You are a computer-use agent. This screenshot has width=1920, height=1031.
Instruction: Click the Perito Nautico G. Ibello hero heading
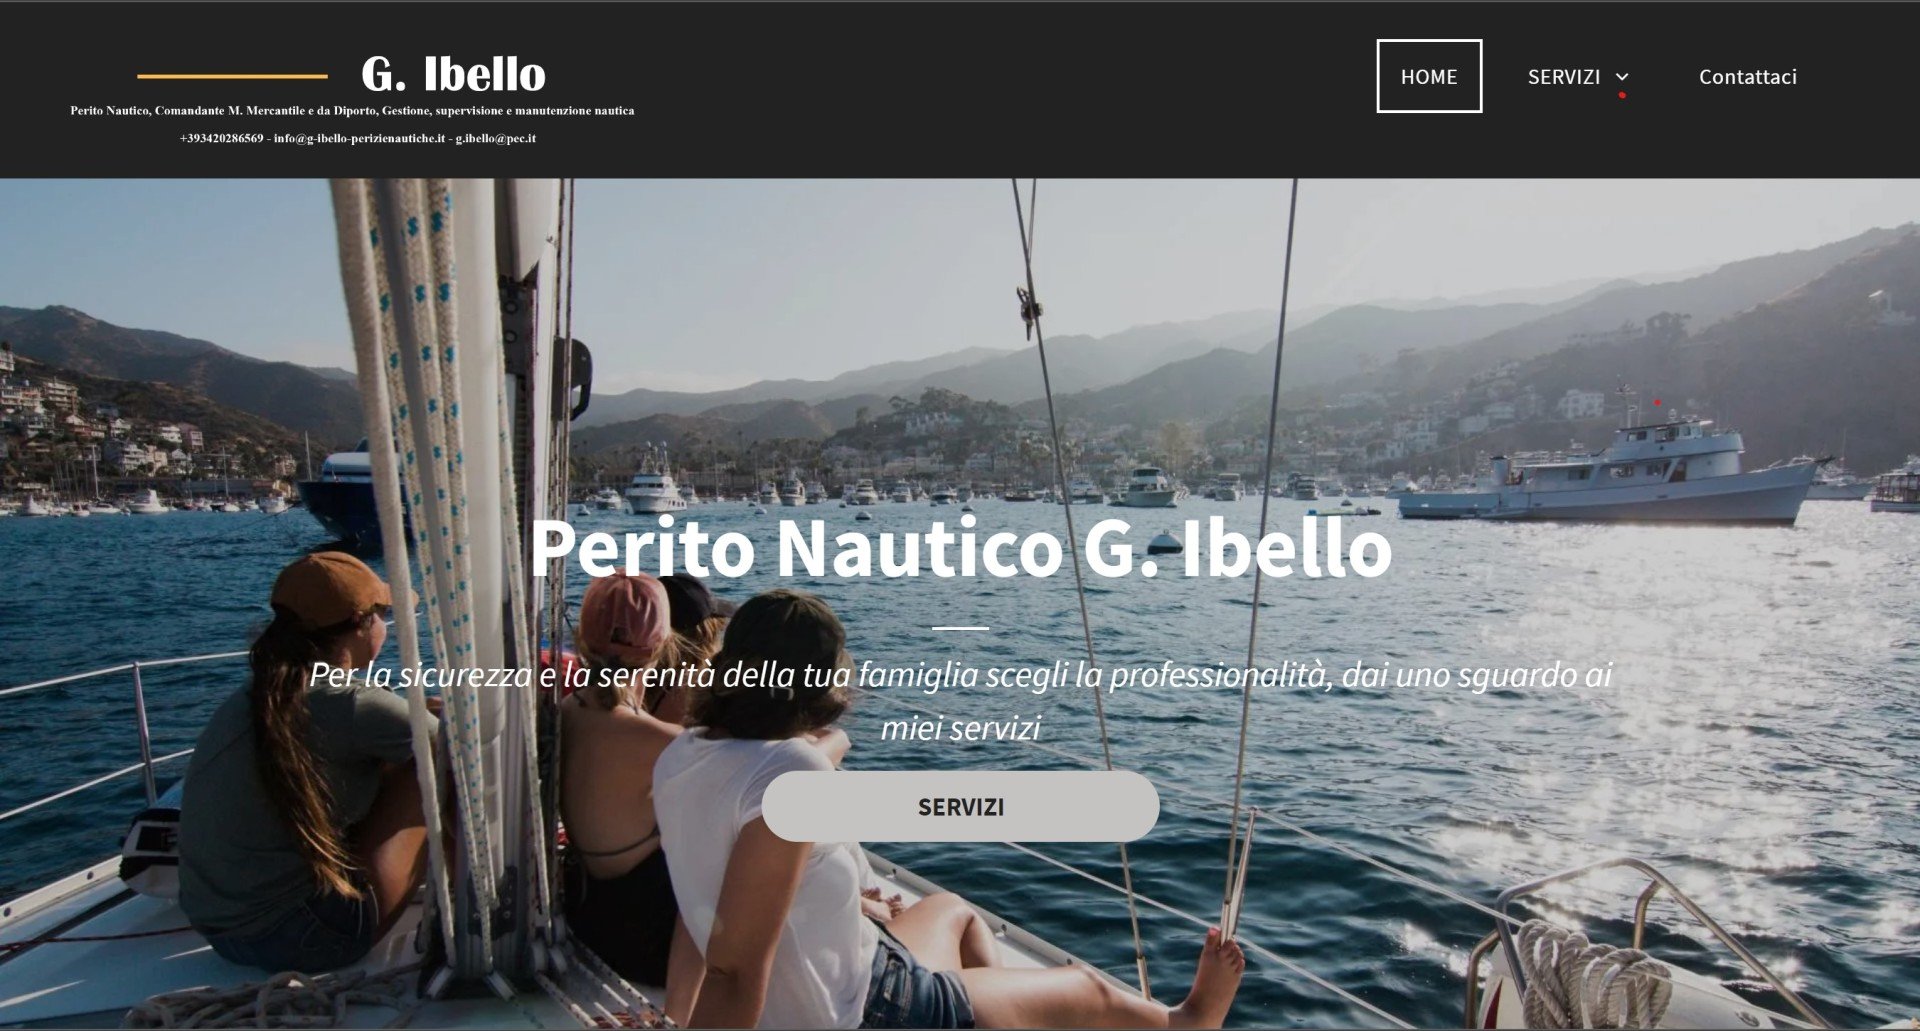[x=960, y=547]
